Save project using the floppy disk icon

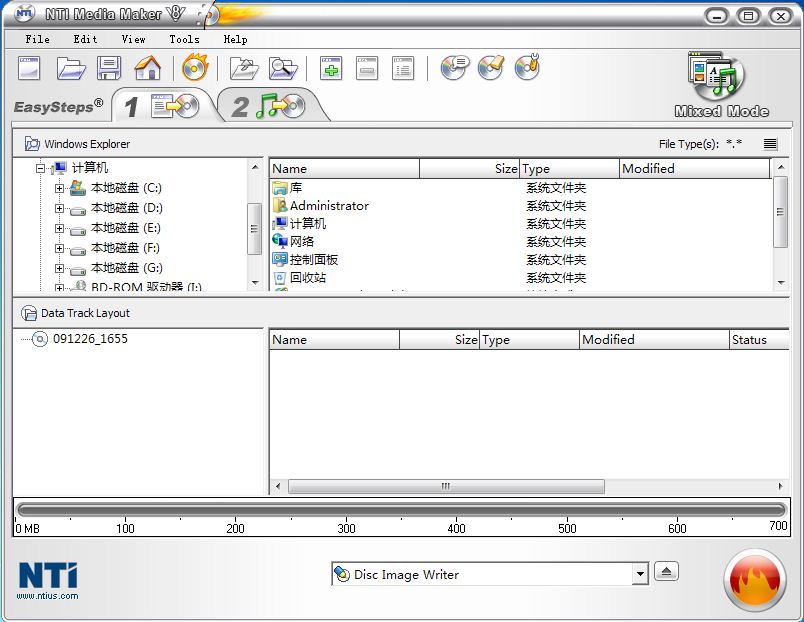pos(109,68)
